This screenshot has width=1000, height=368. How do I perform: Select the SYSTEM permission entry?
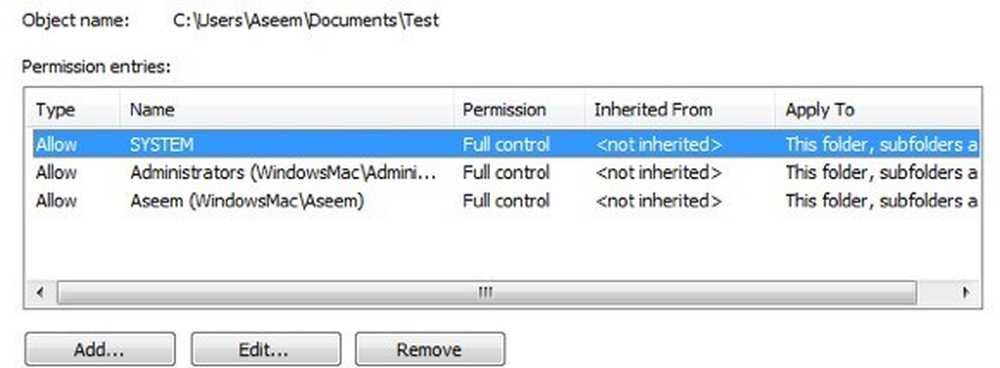pyautogui.click(x=506, y=144)
